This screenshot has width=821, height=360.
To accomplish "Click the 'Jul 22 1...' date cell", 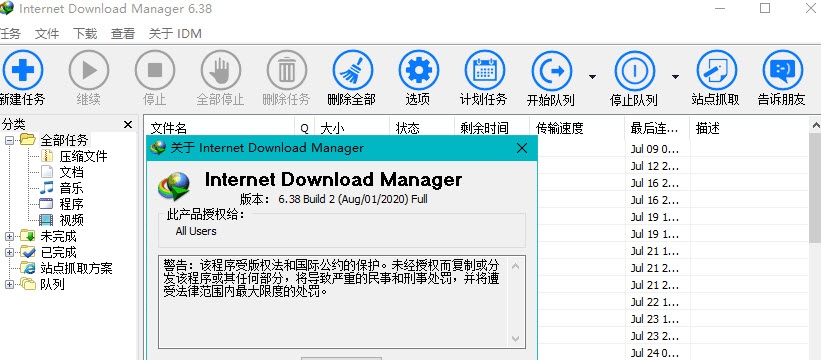I will coord(654,302).
